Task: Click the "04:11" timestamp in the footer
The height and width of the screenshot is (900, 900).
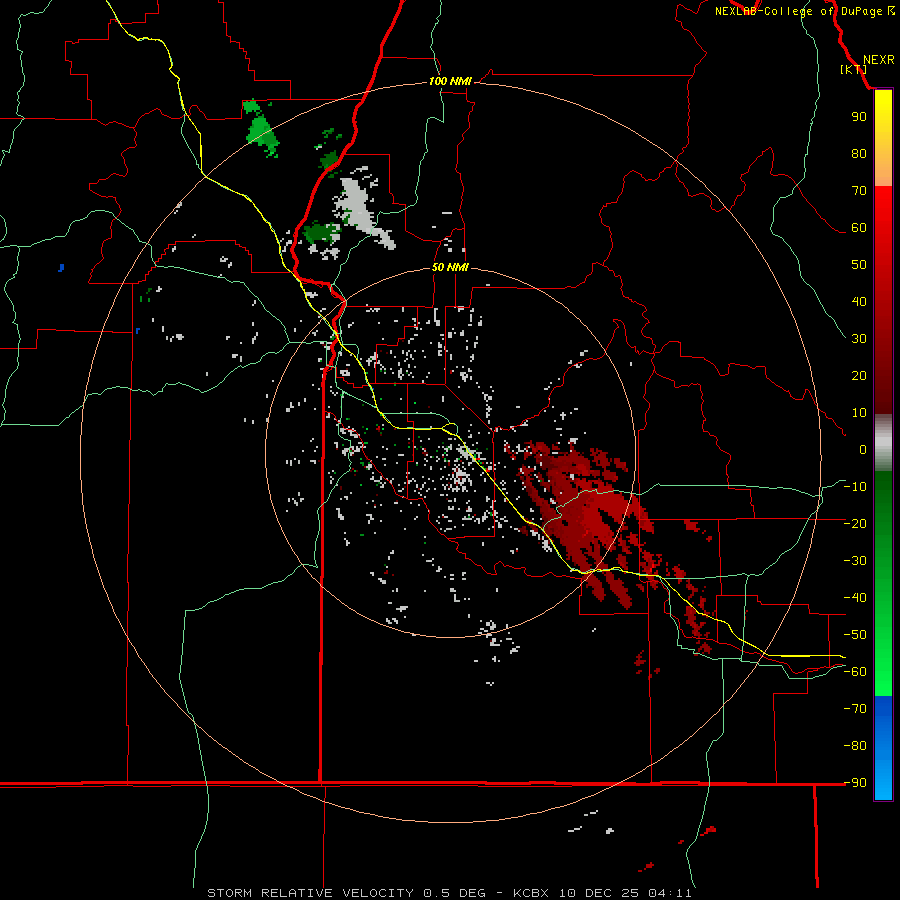Action: point(670,893)
